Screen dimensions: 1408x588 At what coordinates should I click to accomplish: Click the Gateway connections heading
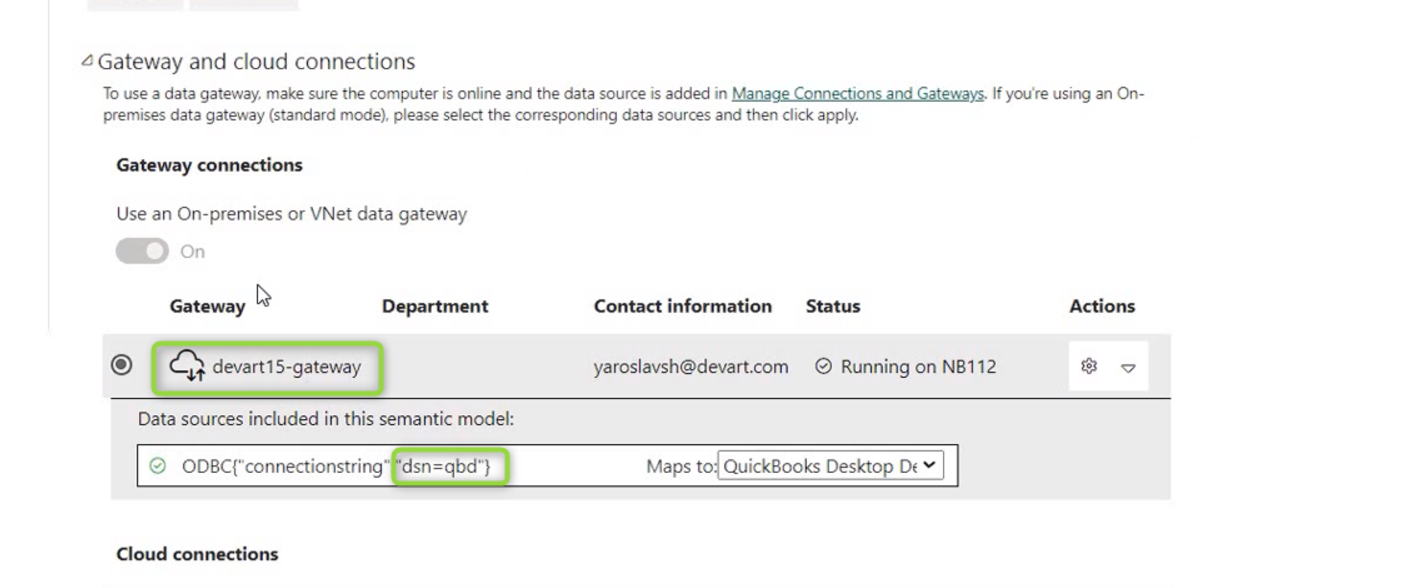click(209, 165)
